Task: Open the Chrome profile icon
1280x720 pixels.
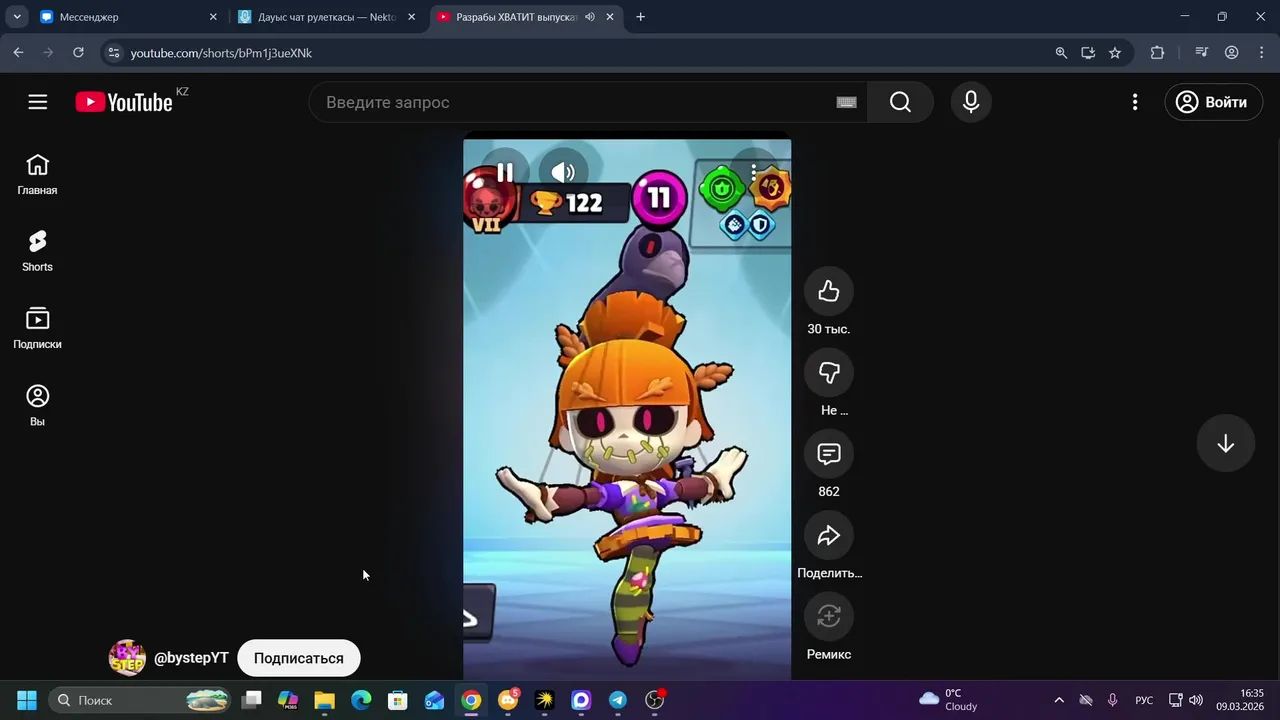Action: pos(1232,52)
